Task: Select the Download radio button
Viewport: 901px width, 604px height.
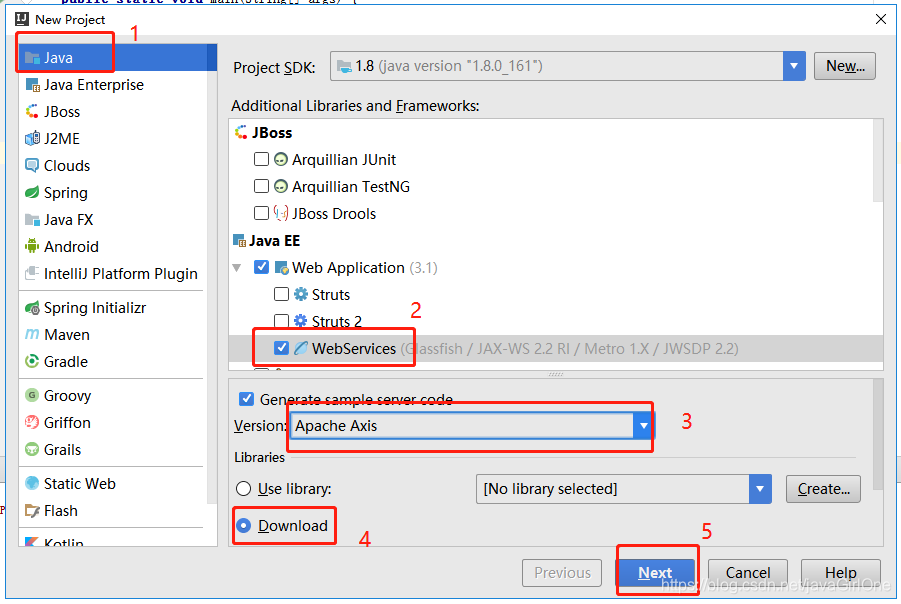Action: pos(244,525)
